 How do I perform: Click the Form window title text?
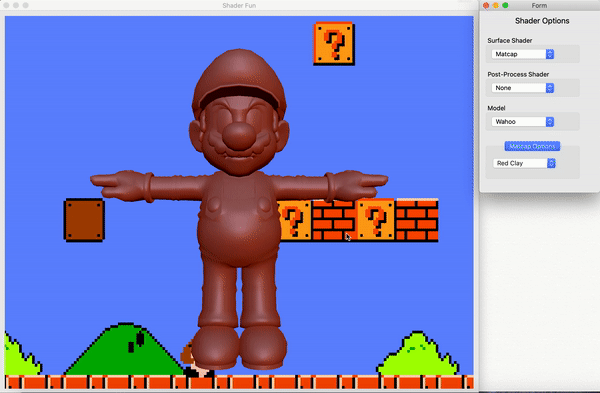pos(539,5)
